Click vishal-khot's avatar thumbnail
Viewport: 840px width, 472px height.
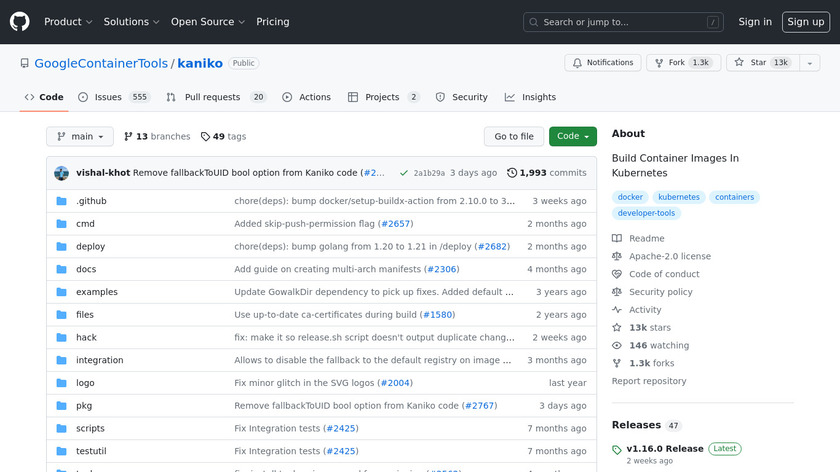click(x=62, y=173)
